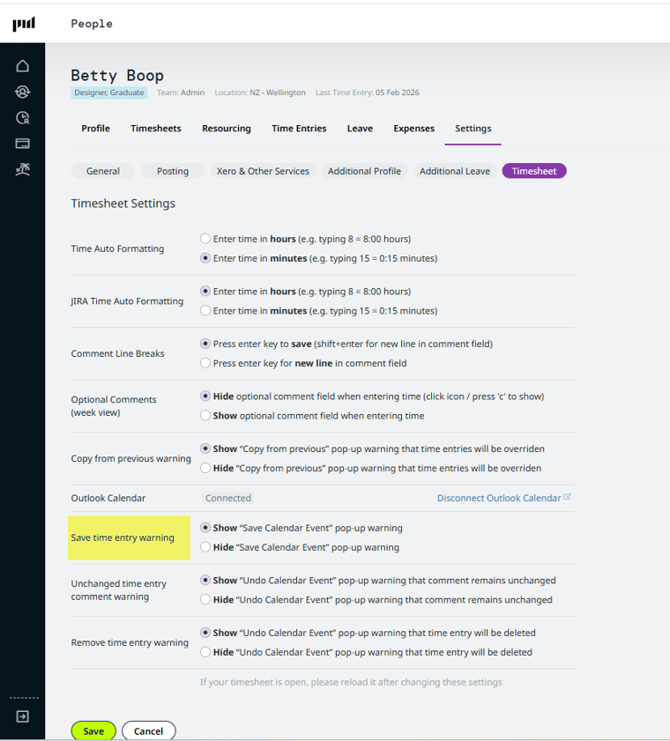
Task: Select JIRA time formatting in minutes
Action: coord(205,311)
